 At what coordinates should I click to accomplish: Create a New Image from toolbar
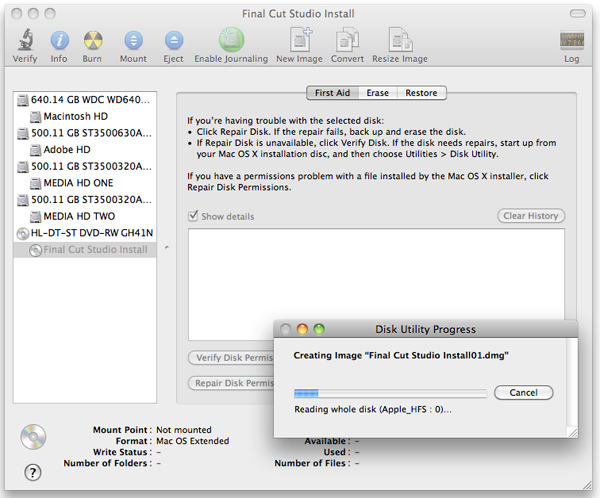300,39
